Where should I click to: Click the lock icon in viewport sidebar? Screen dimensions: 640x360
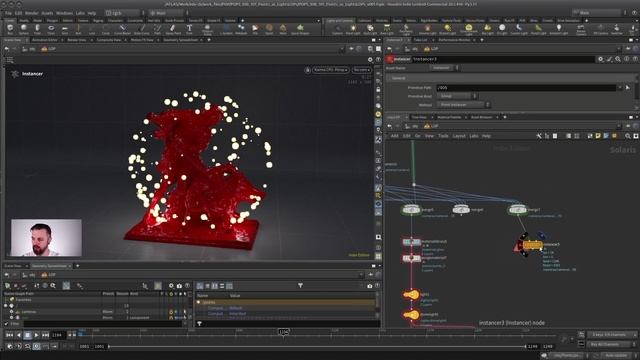coord(378,89)
